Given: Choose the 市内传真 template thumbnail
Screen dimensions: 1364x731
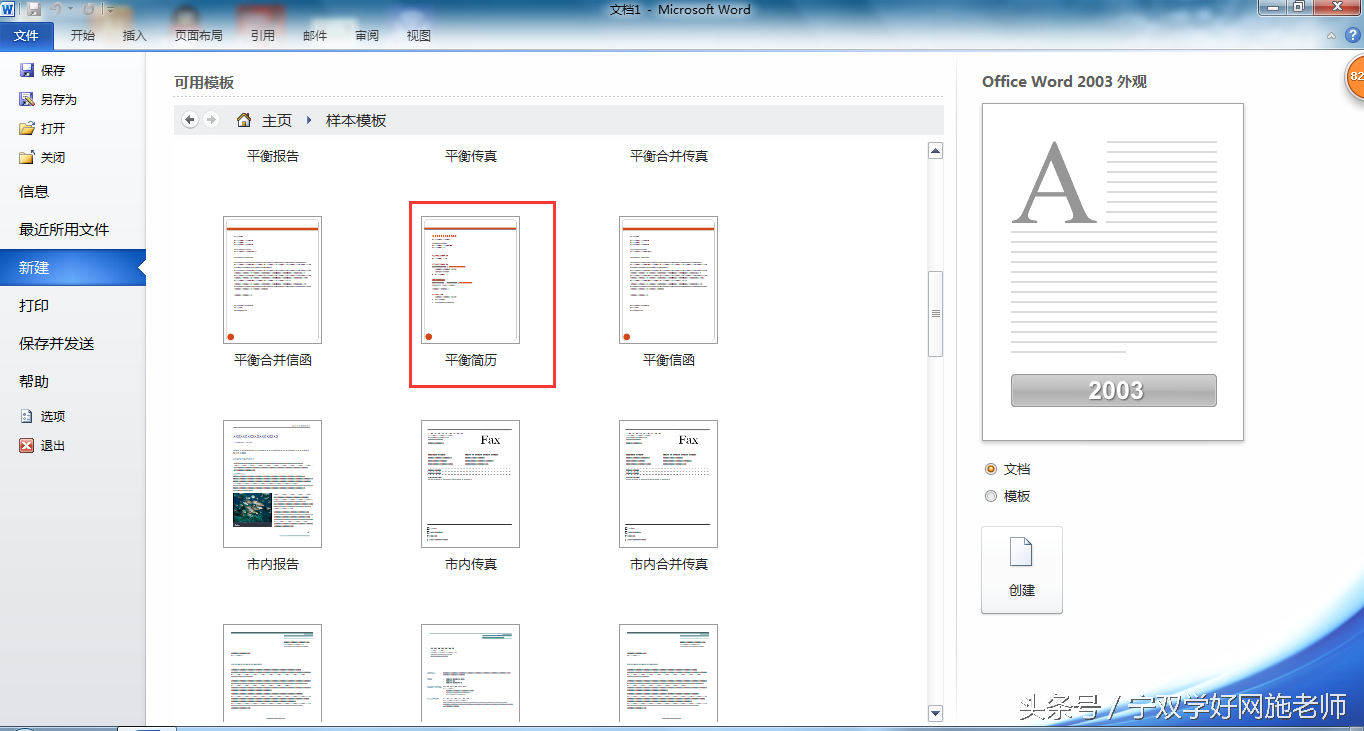Looking at the screenshot, I should (x=470, y=484).
